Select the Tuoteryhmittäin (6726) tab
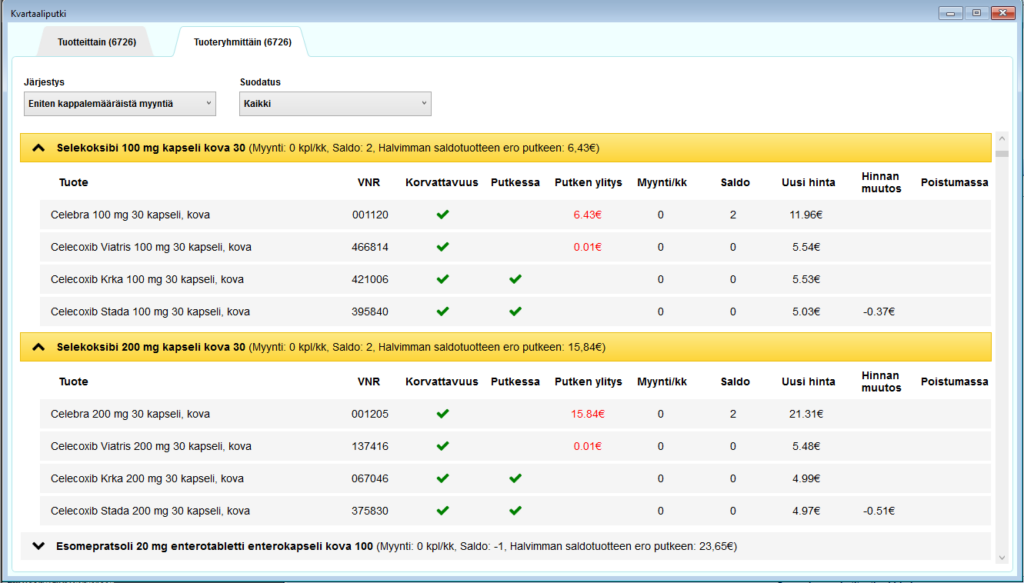The image size is (1024, 583). [242, 42]
